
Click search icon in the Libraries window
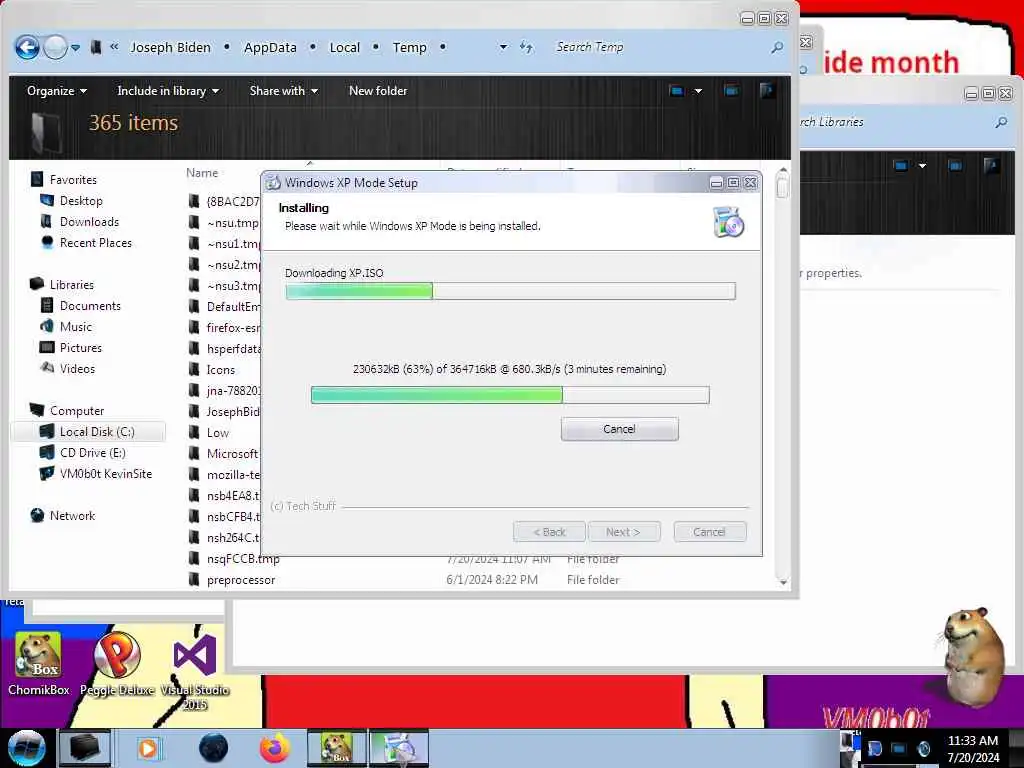1001,122
